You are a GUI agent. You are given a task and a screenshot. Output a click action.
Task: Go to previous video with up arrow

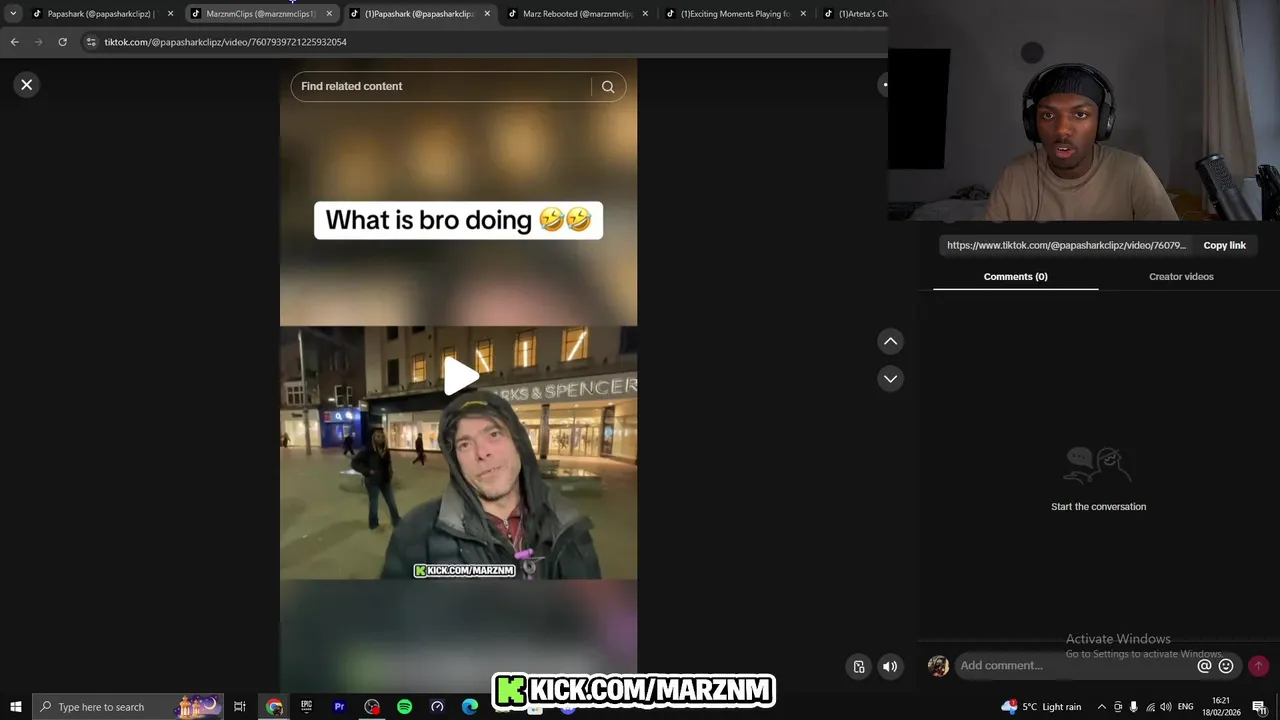tap(890, 342)
